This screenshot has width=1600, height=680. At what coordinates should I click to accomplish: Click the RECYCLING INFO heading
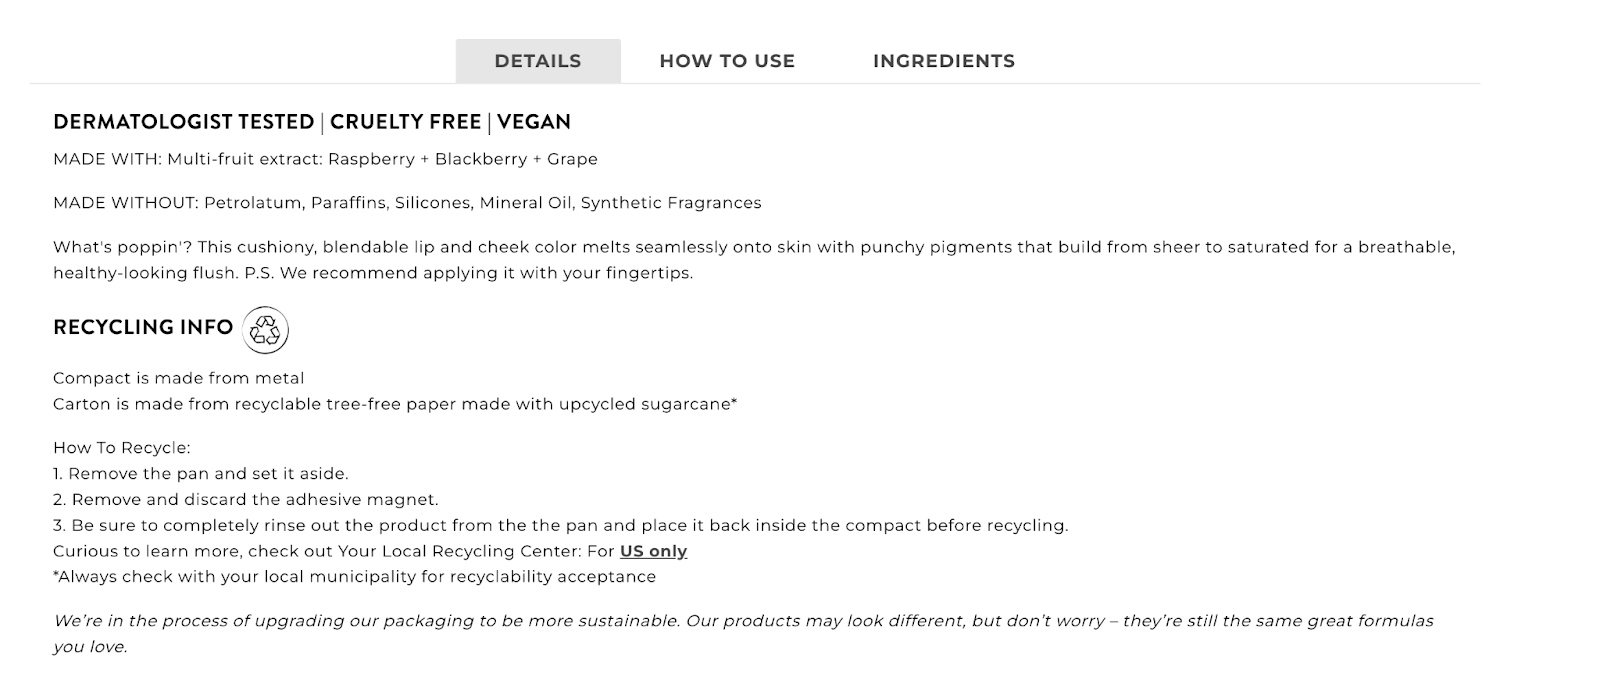[x=143, y=327]
